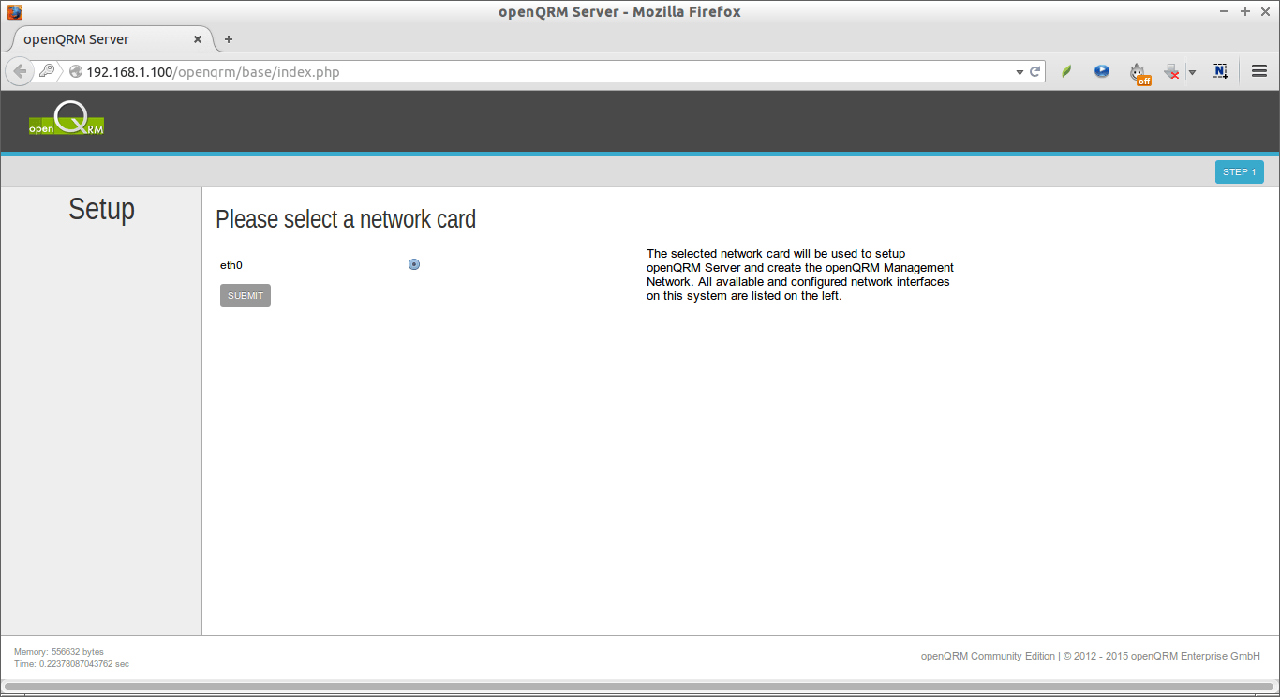Click the browser back arrow button

[19, 72]
